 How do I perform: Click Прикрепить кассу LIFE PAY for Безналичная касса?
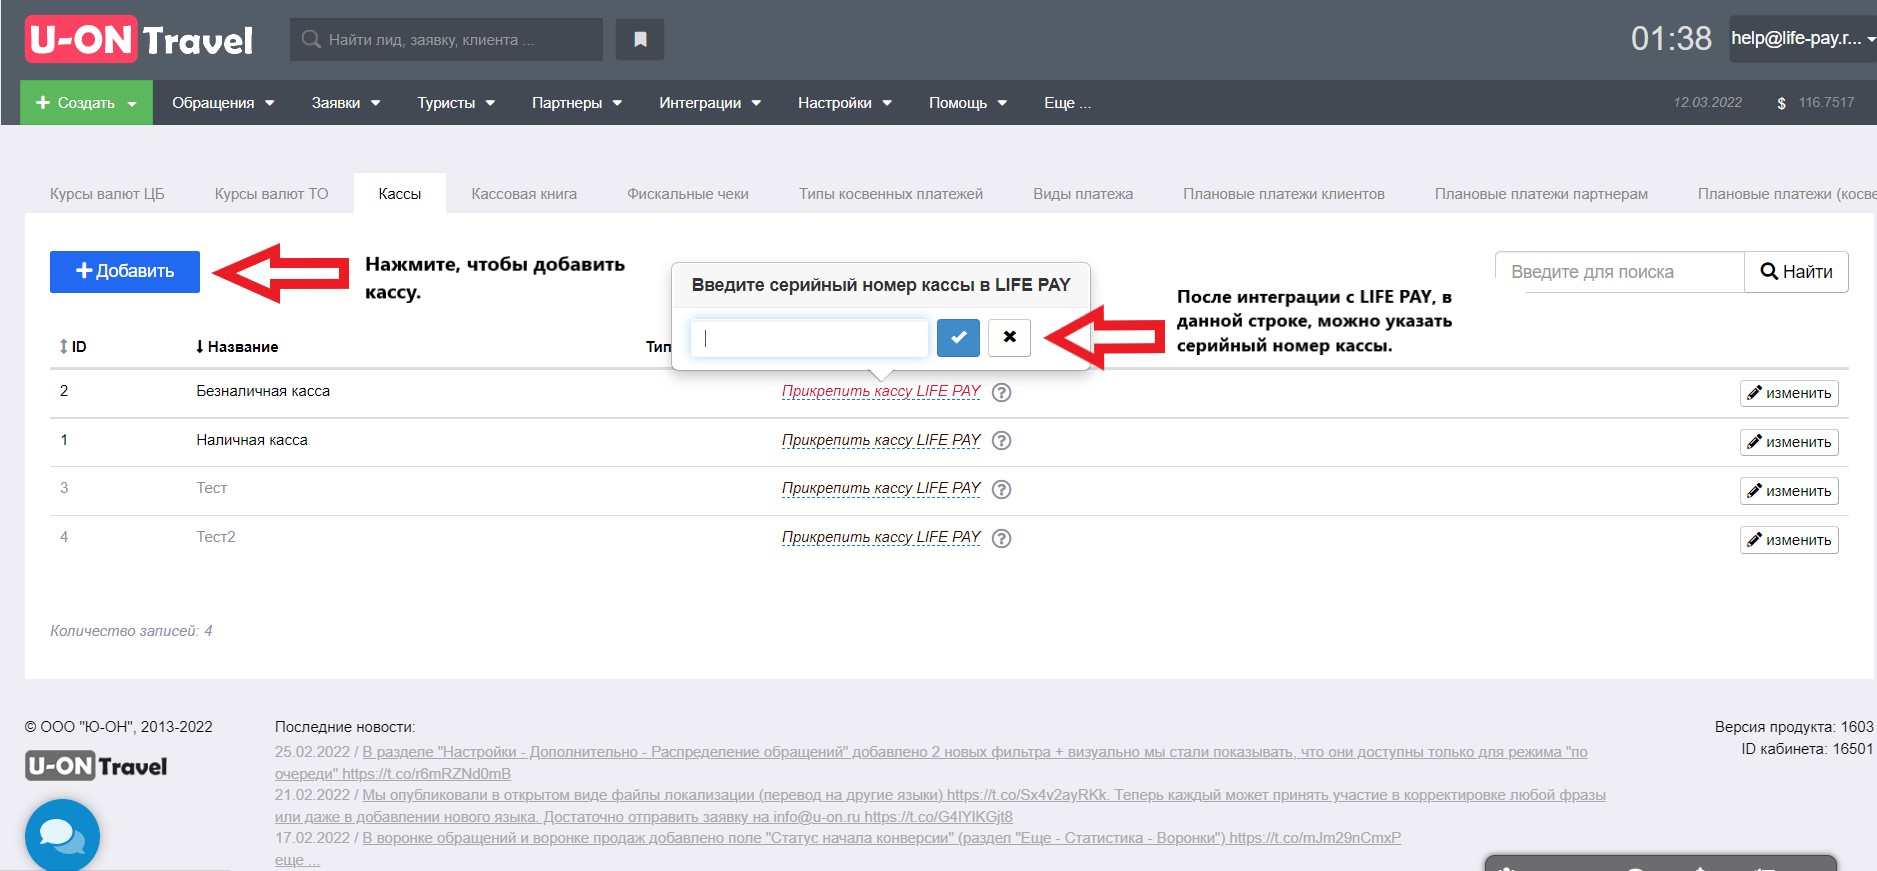[x=881, y=391]
